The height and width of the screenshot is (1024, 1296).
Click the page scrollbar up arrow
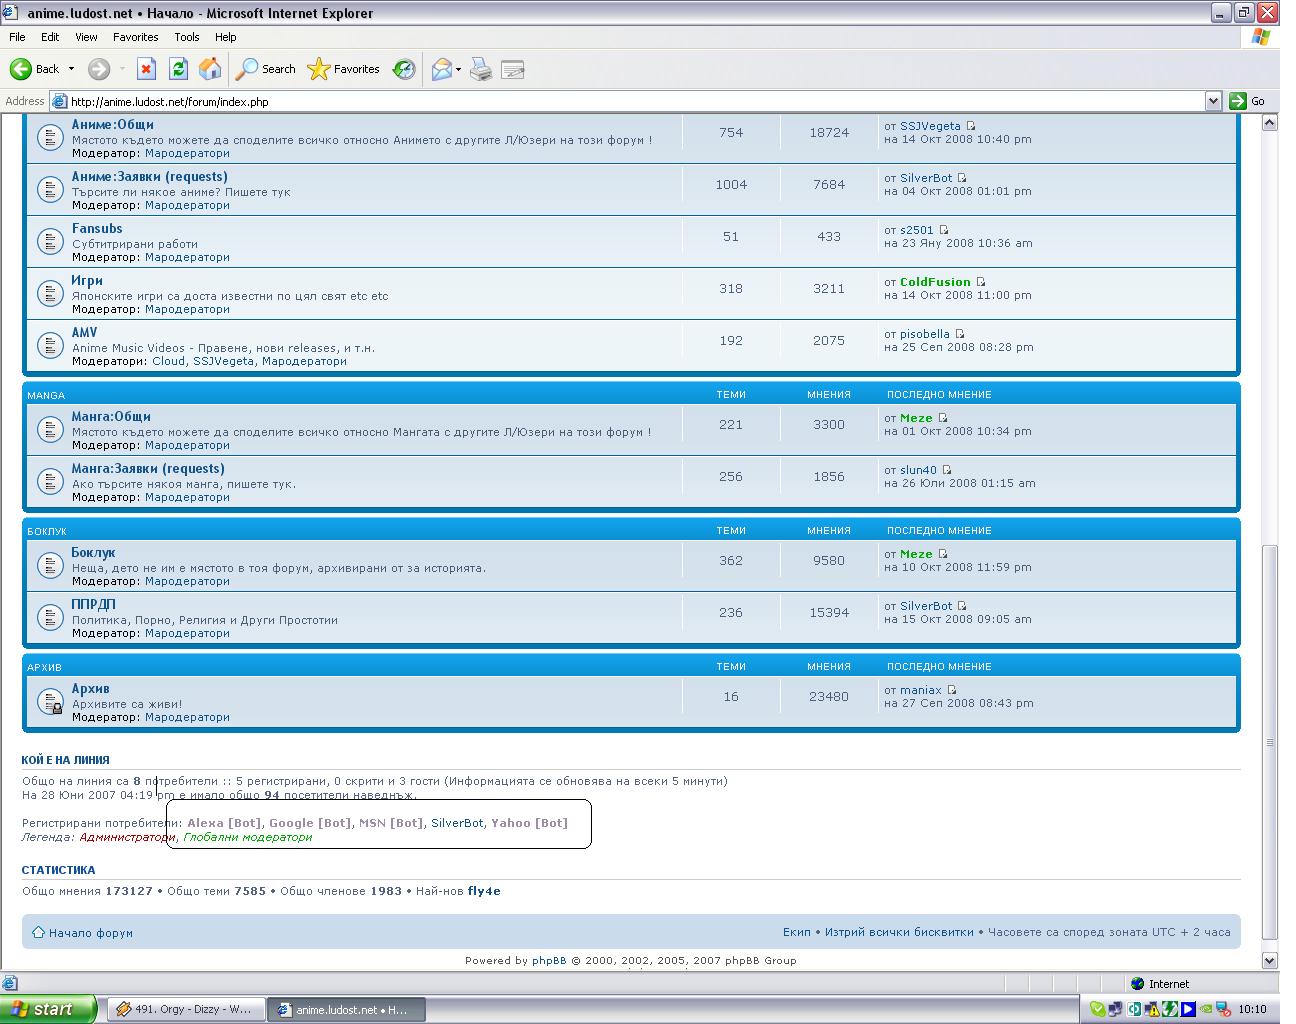coord(1270,123)
